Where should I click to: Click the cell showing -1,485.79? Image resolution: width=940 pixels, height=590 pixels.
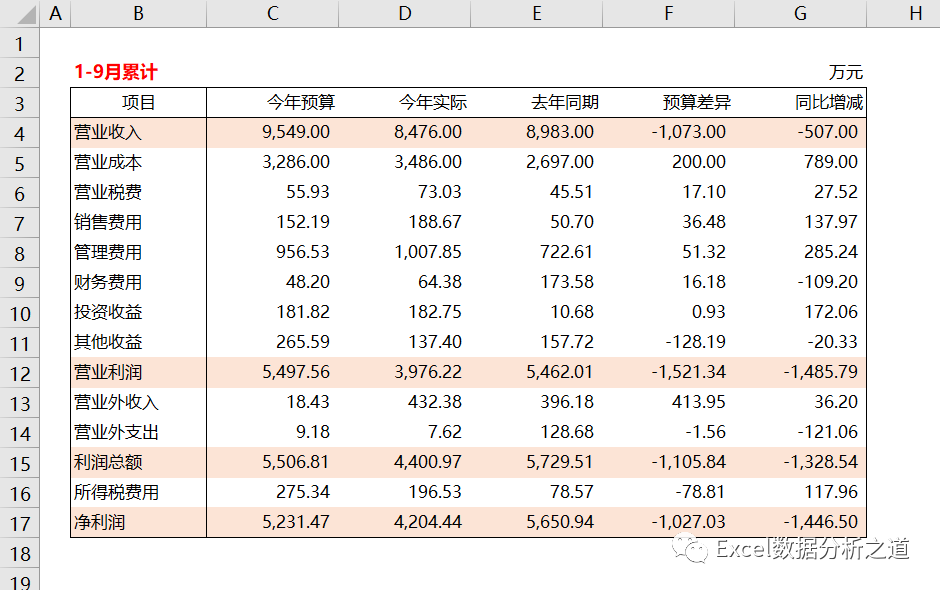point(800,372)
